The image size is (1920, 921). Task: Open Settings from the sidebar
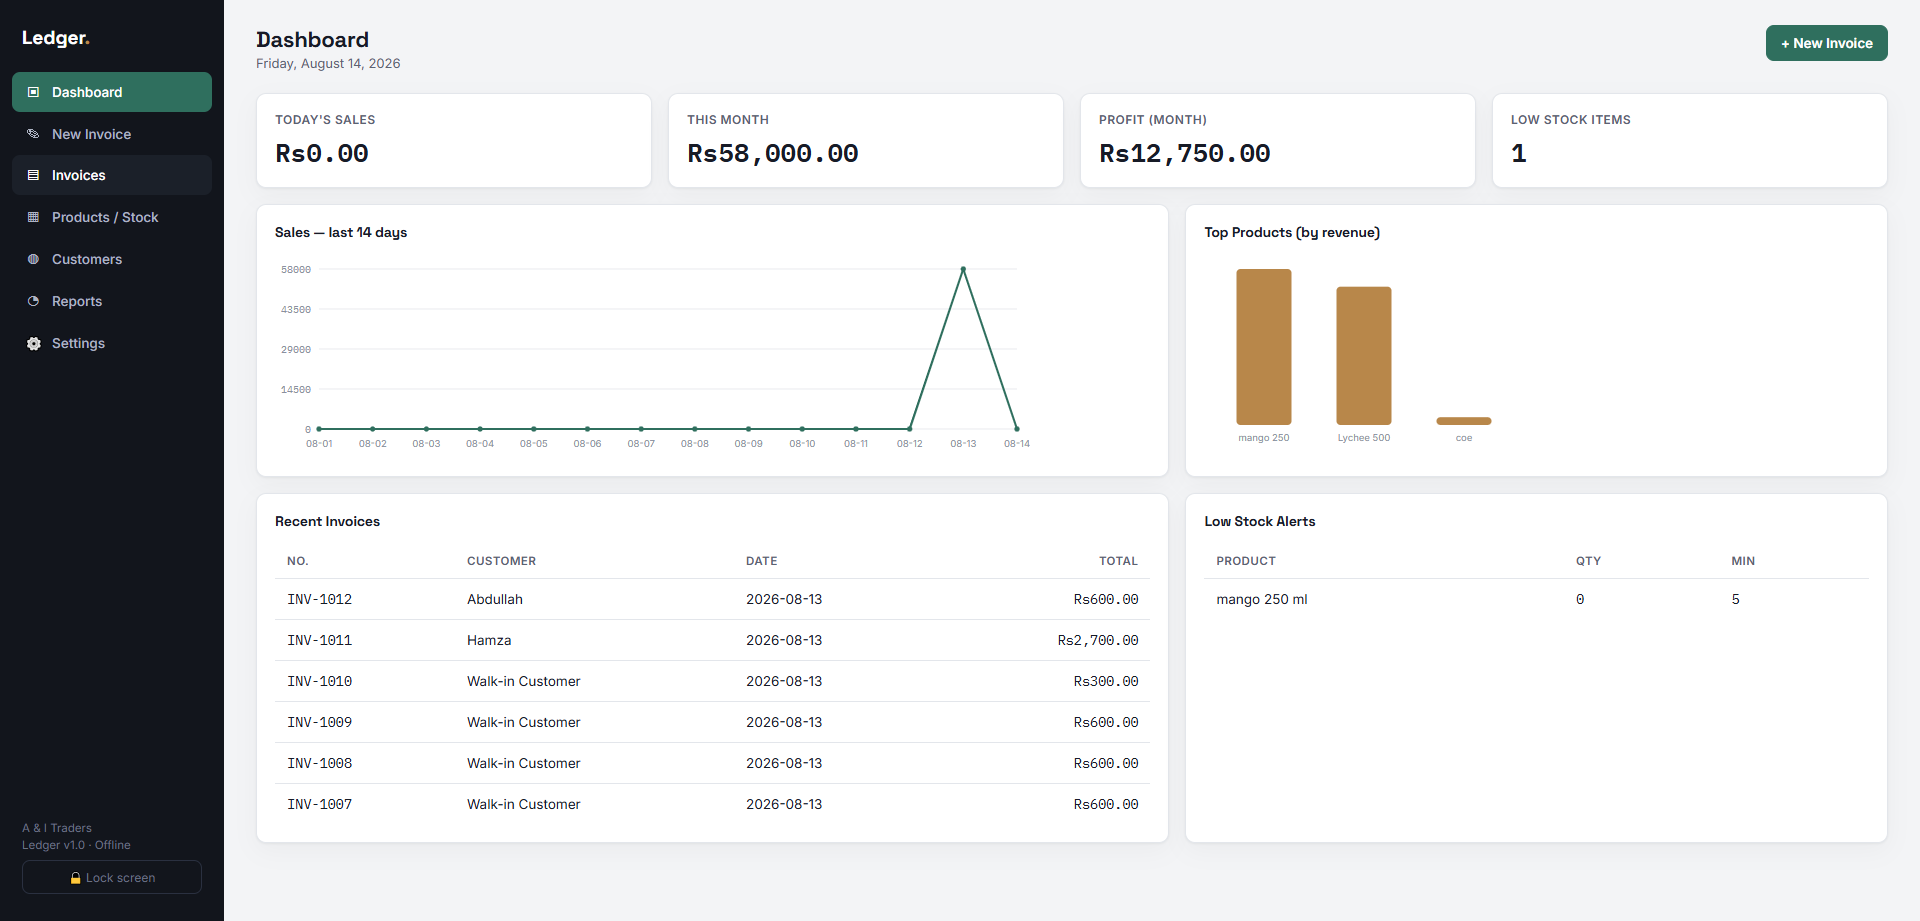[x=112, y=343]
